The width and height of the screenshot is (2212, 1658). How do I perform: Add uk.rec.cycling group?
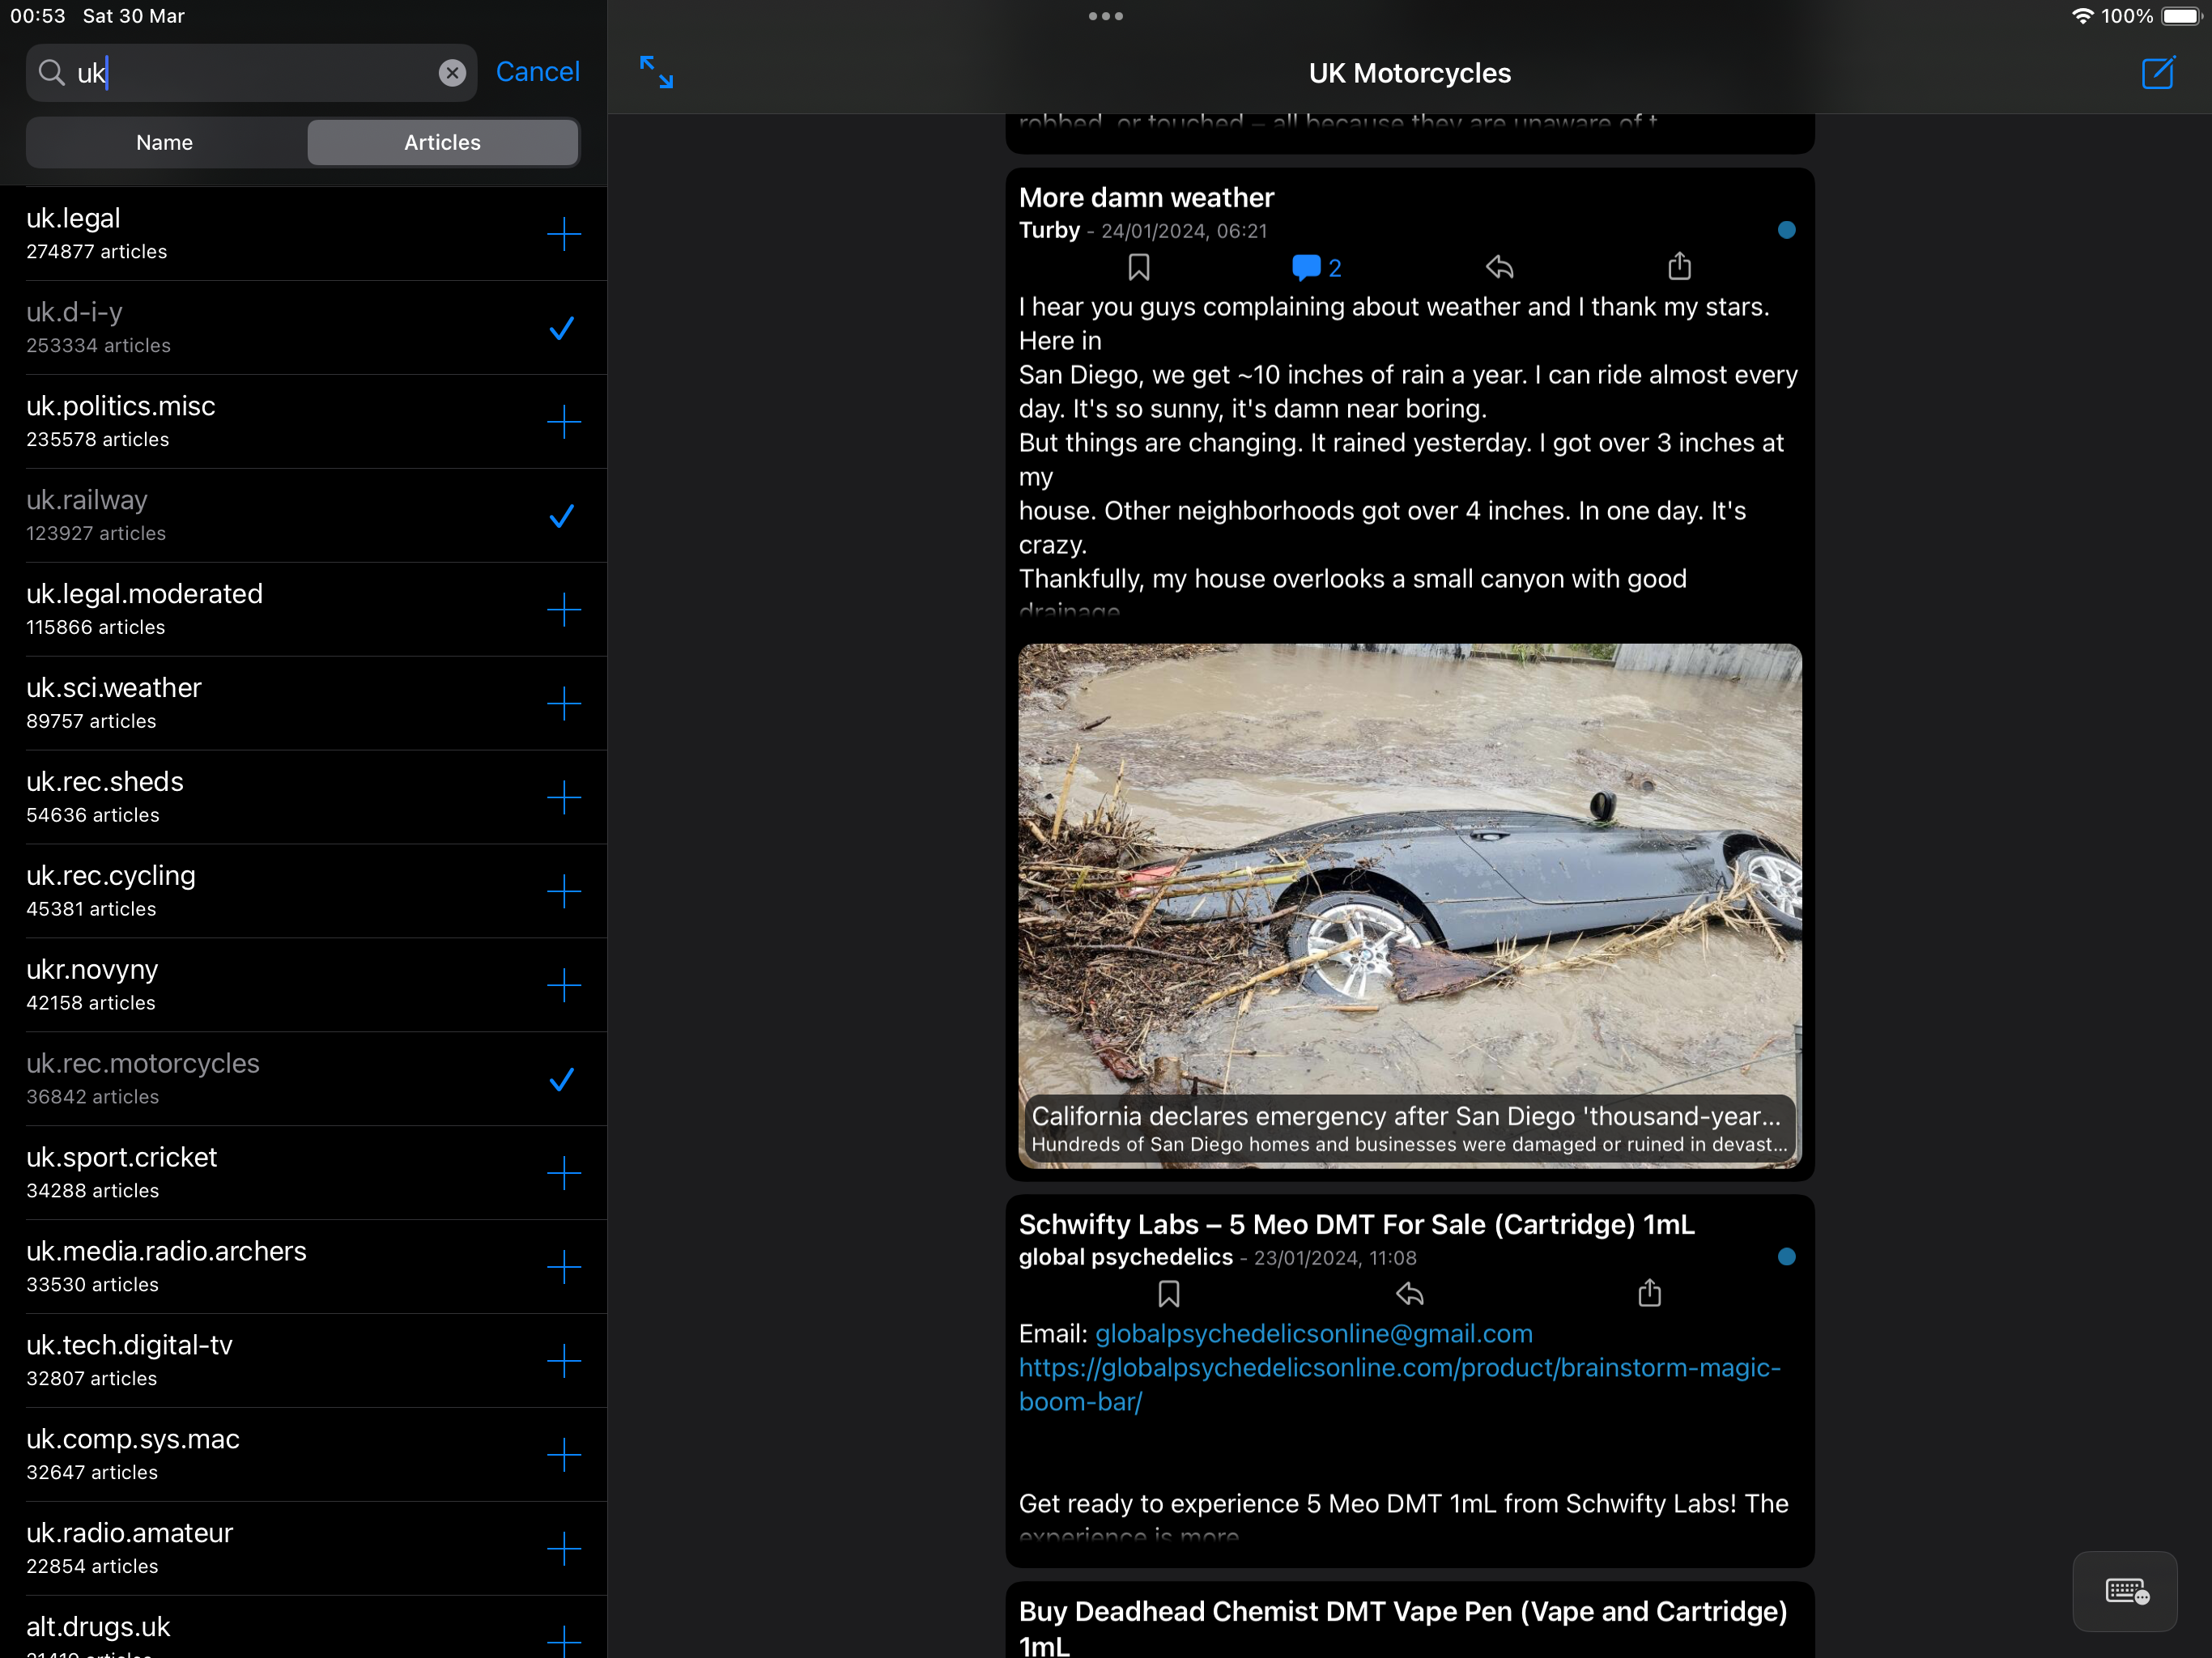point(564,891)
